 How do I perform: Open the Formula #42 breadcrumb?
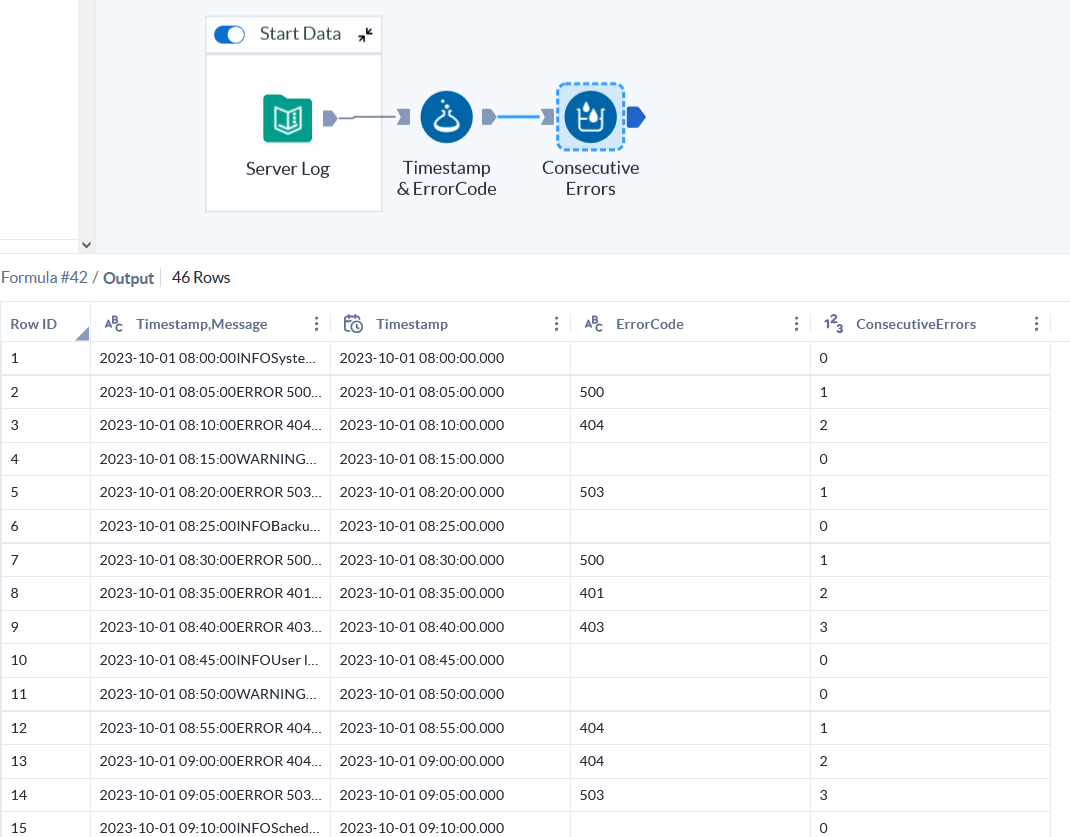point(44,278)
